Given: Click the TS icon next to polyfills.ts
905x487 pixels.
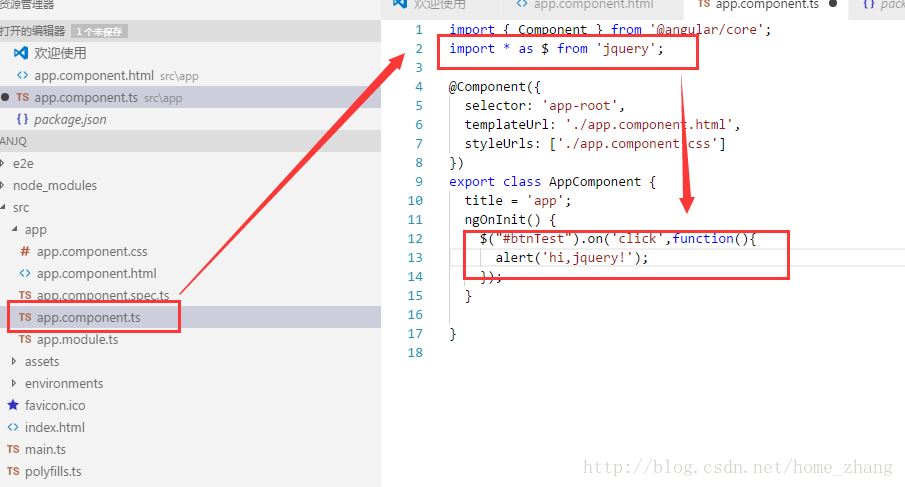Looking at the screenshot, I should click(x=13, y=471).
